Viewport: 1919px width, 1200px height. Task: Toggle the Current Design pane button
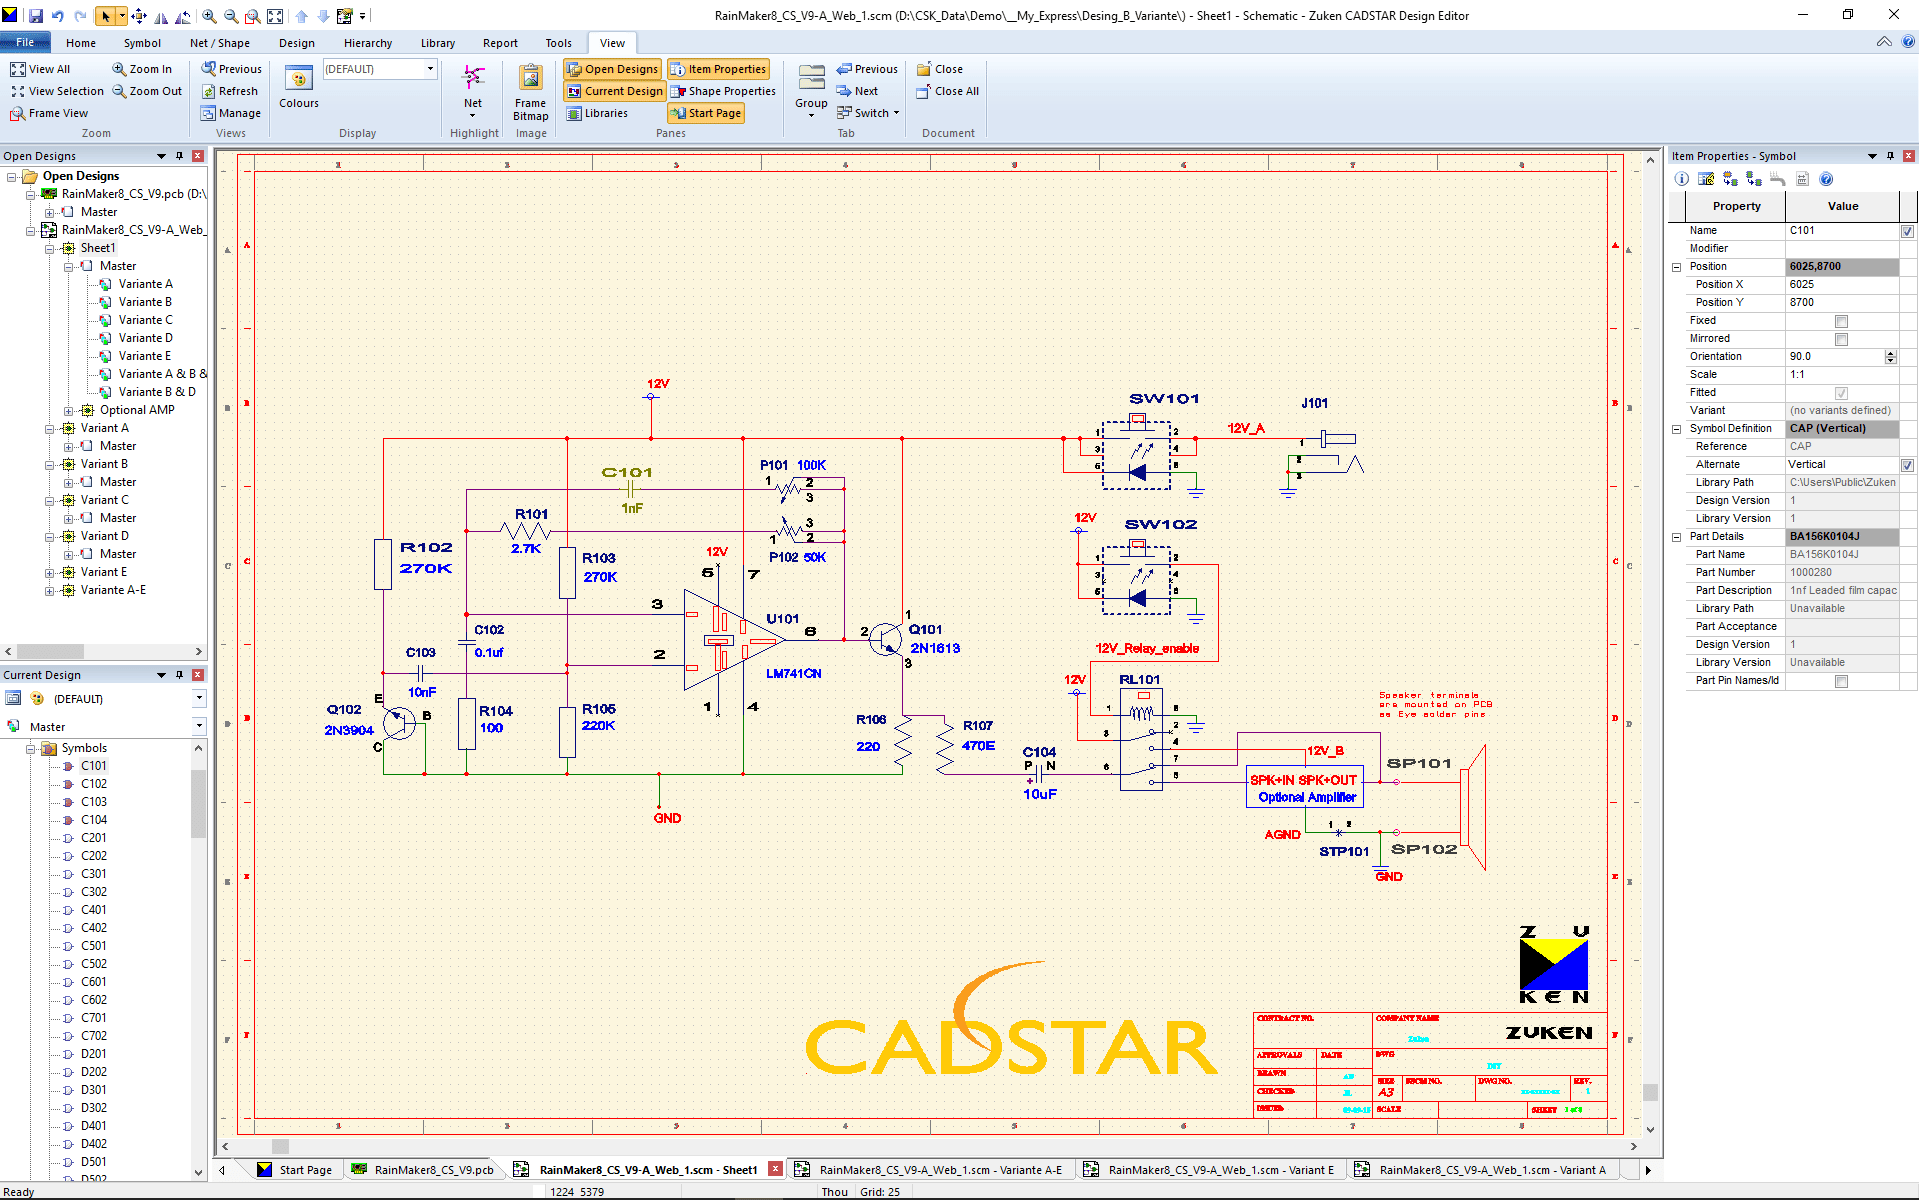tap(615, 91)
